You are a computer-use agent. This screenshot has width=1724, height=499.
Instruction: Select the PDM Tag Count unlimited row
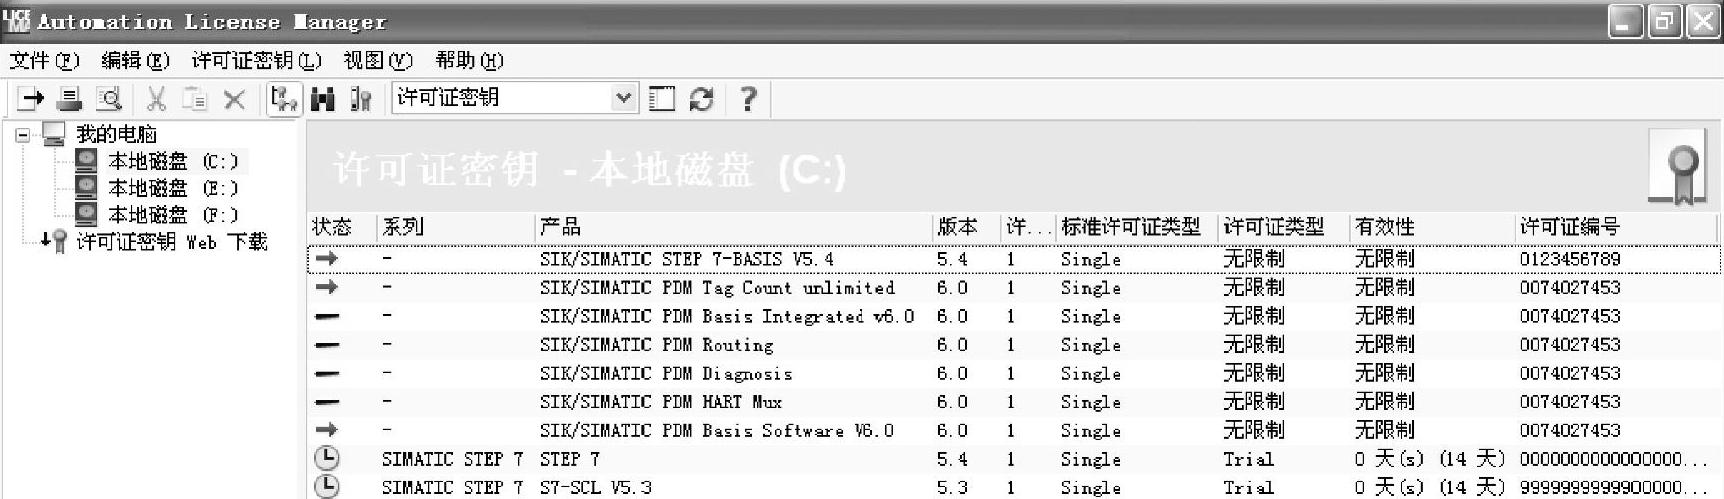[x=1013, y=288]
